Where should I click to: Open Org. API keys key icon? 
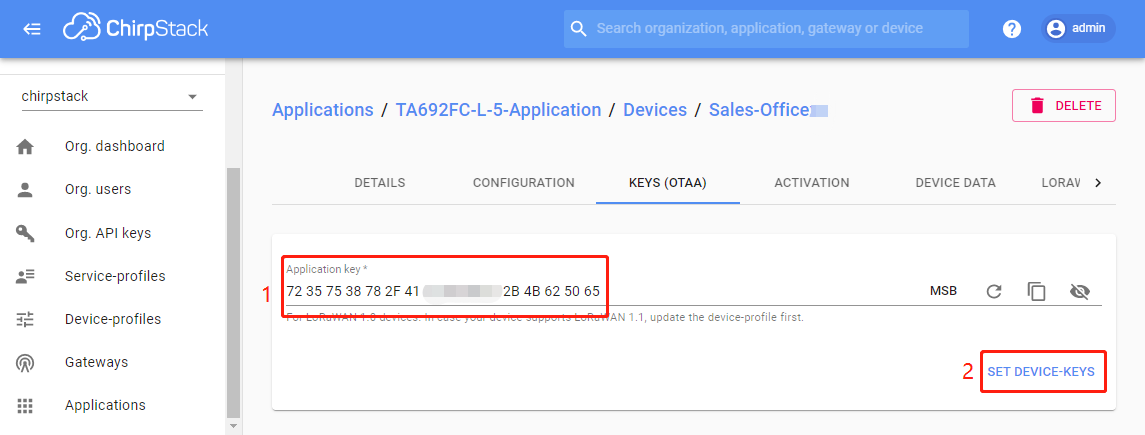(x=26, y=234)
